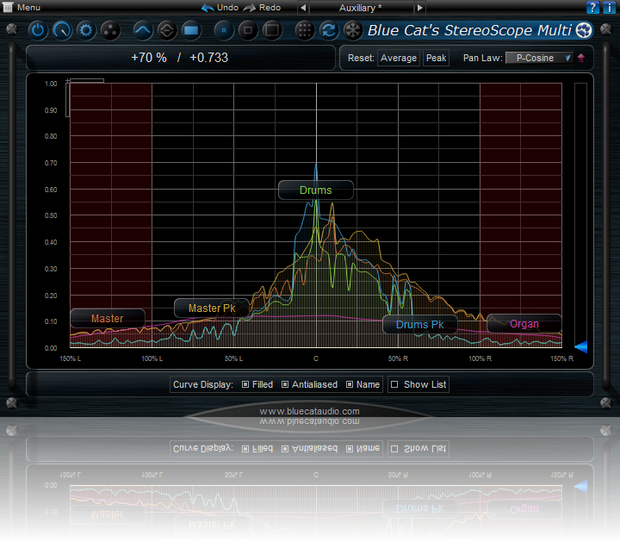Click the knob-shaped controls icon
Viewport: 620px width, 542px height.
62,30
